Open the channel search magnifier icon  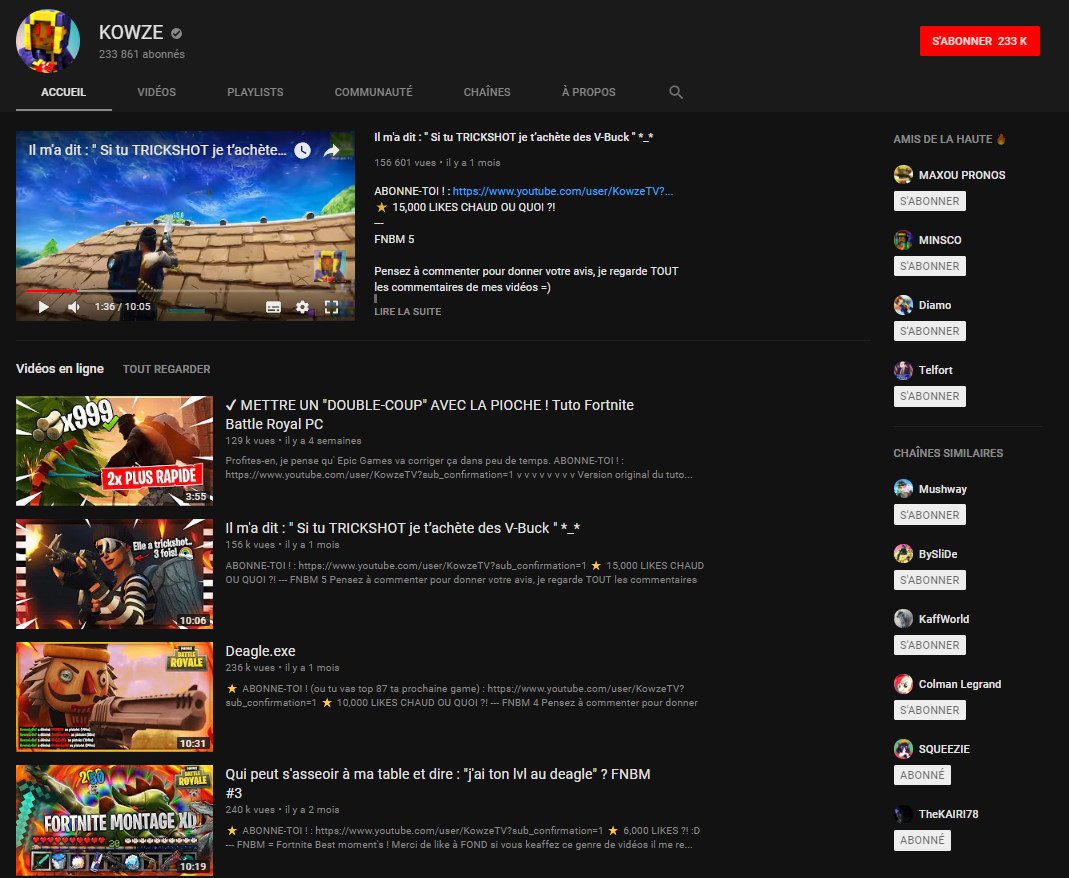point(676,92)
